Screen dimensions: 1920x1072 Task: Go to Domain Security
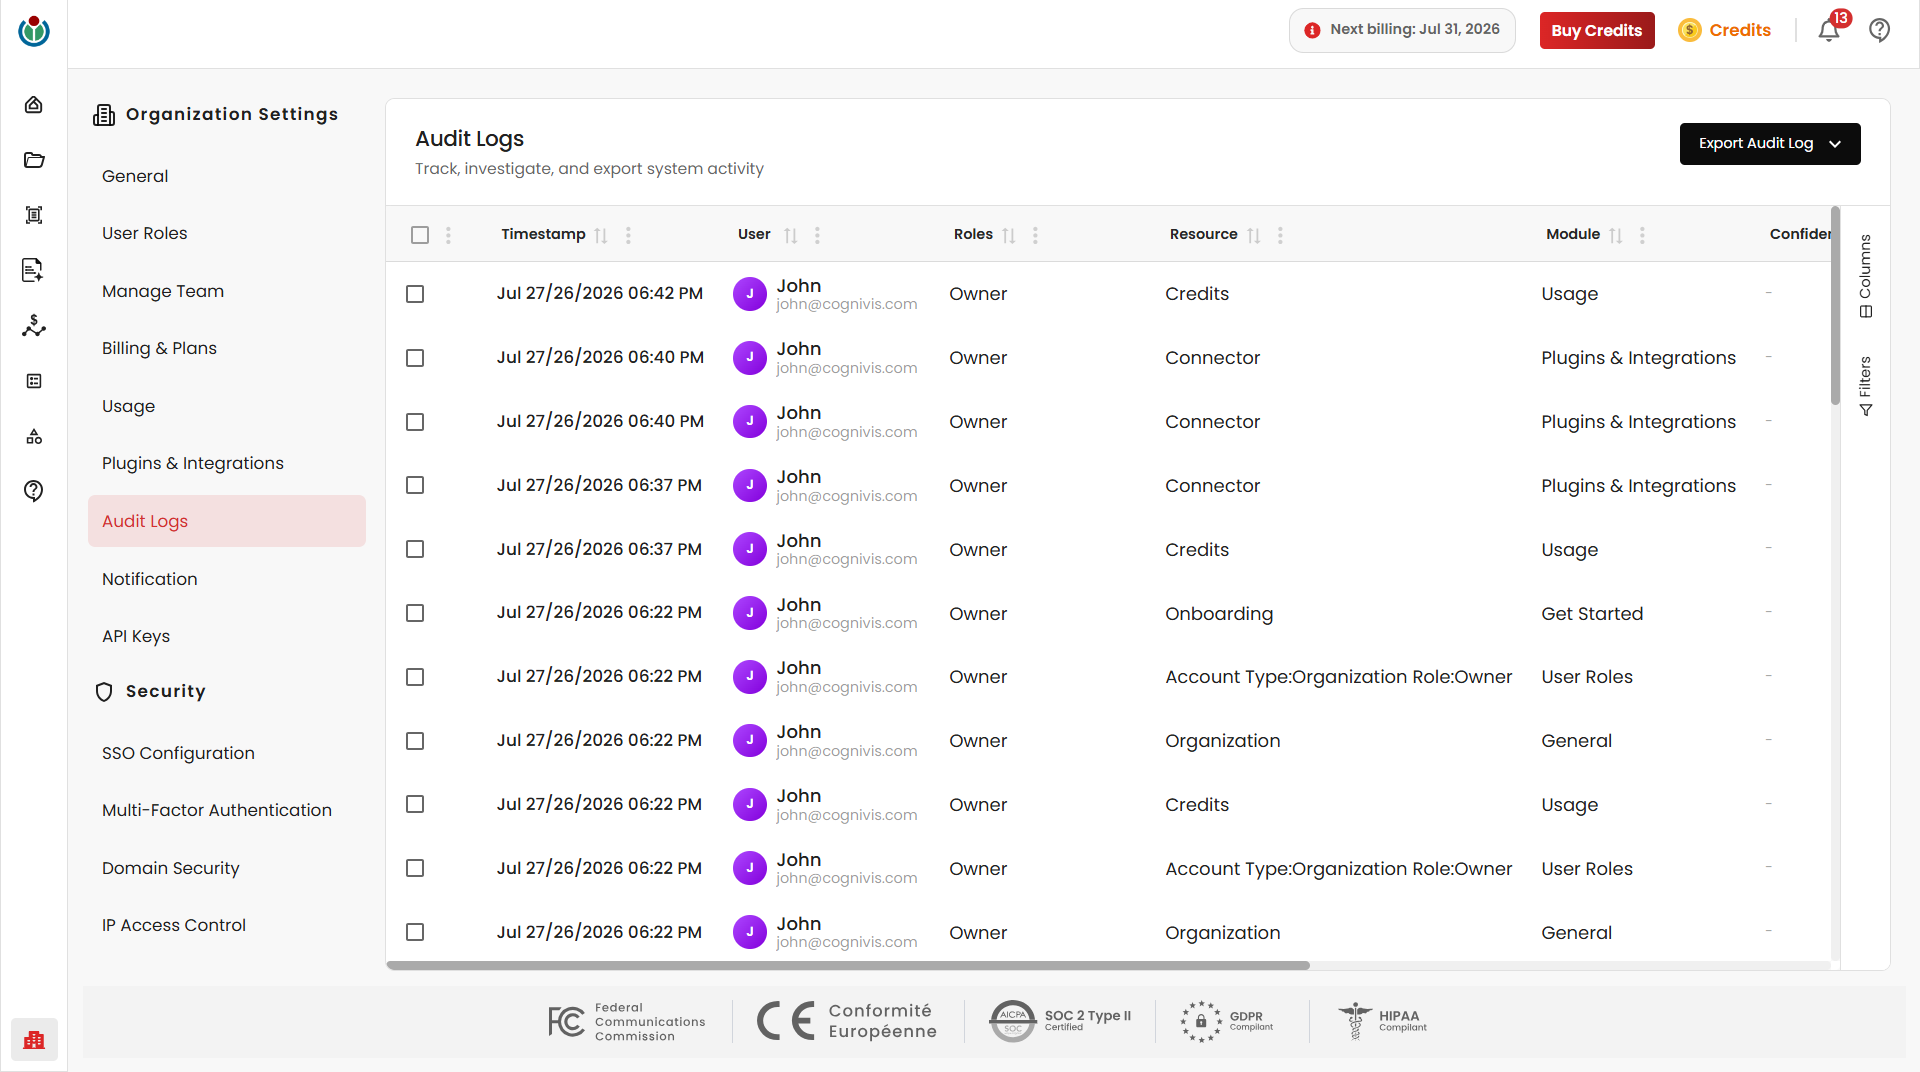[171, 868]
